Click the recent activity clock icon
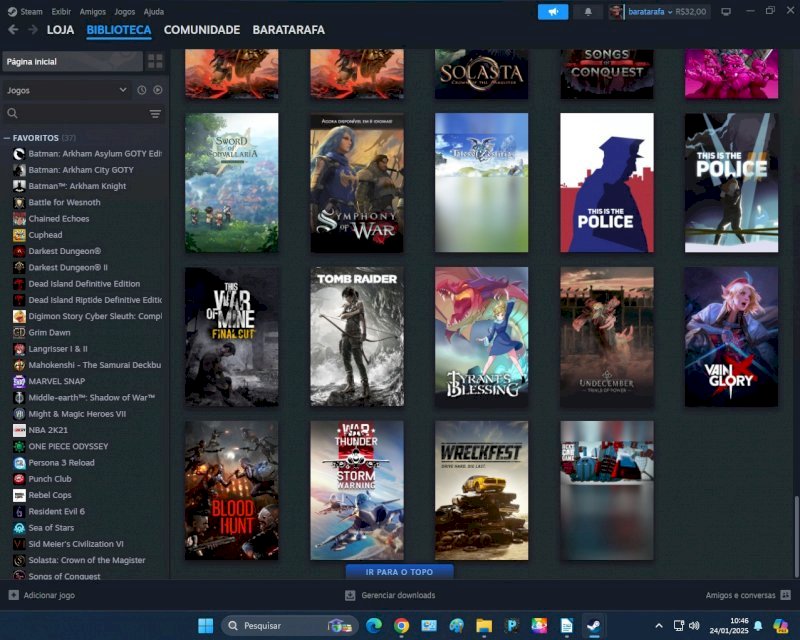 (142, 90)
